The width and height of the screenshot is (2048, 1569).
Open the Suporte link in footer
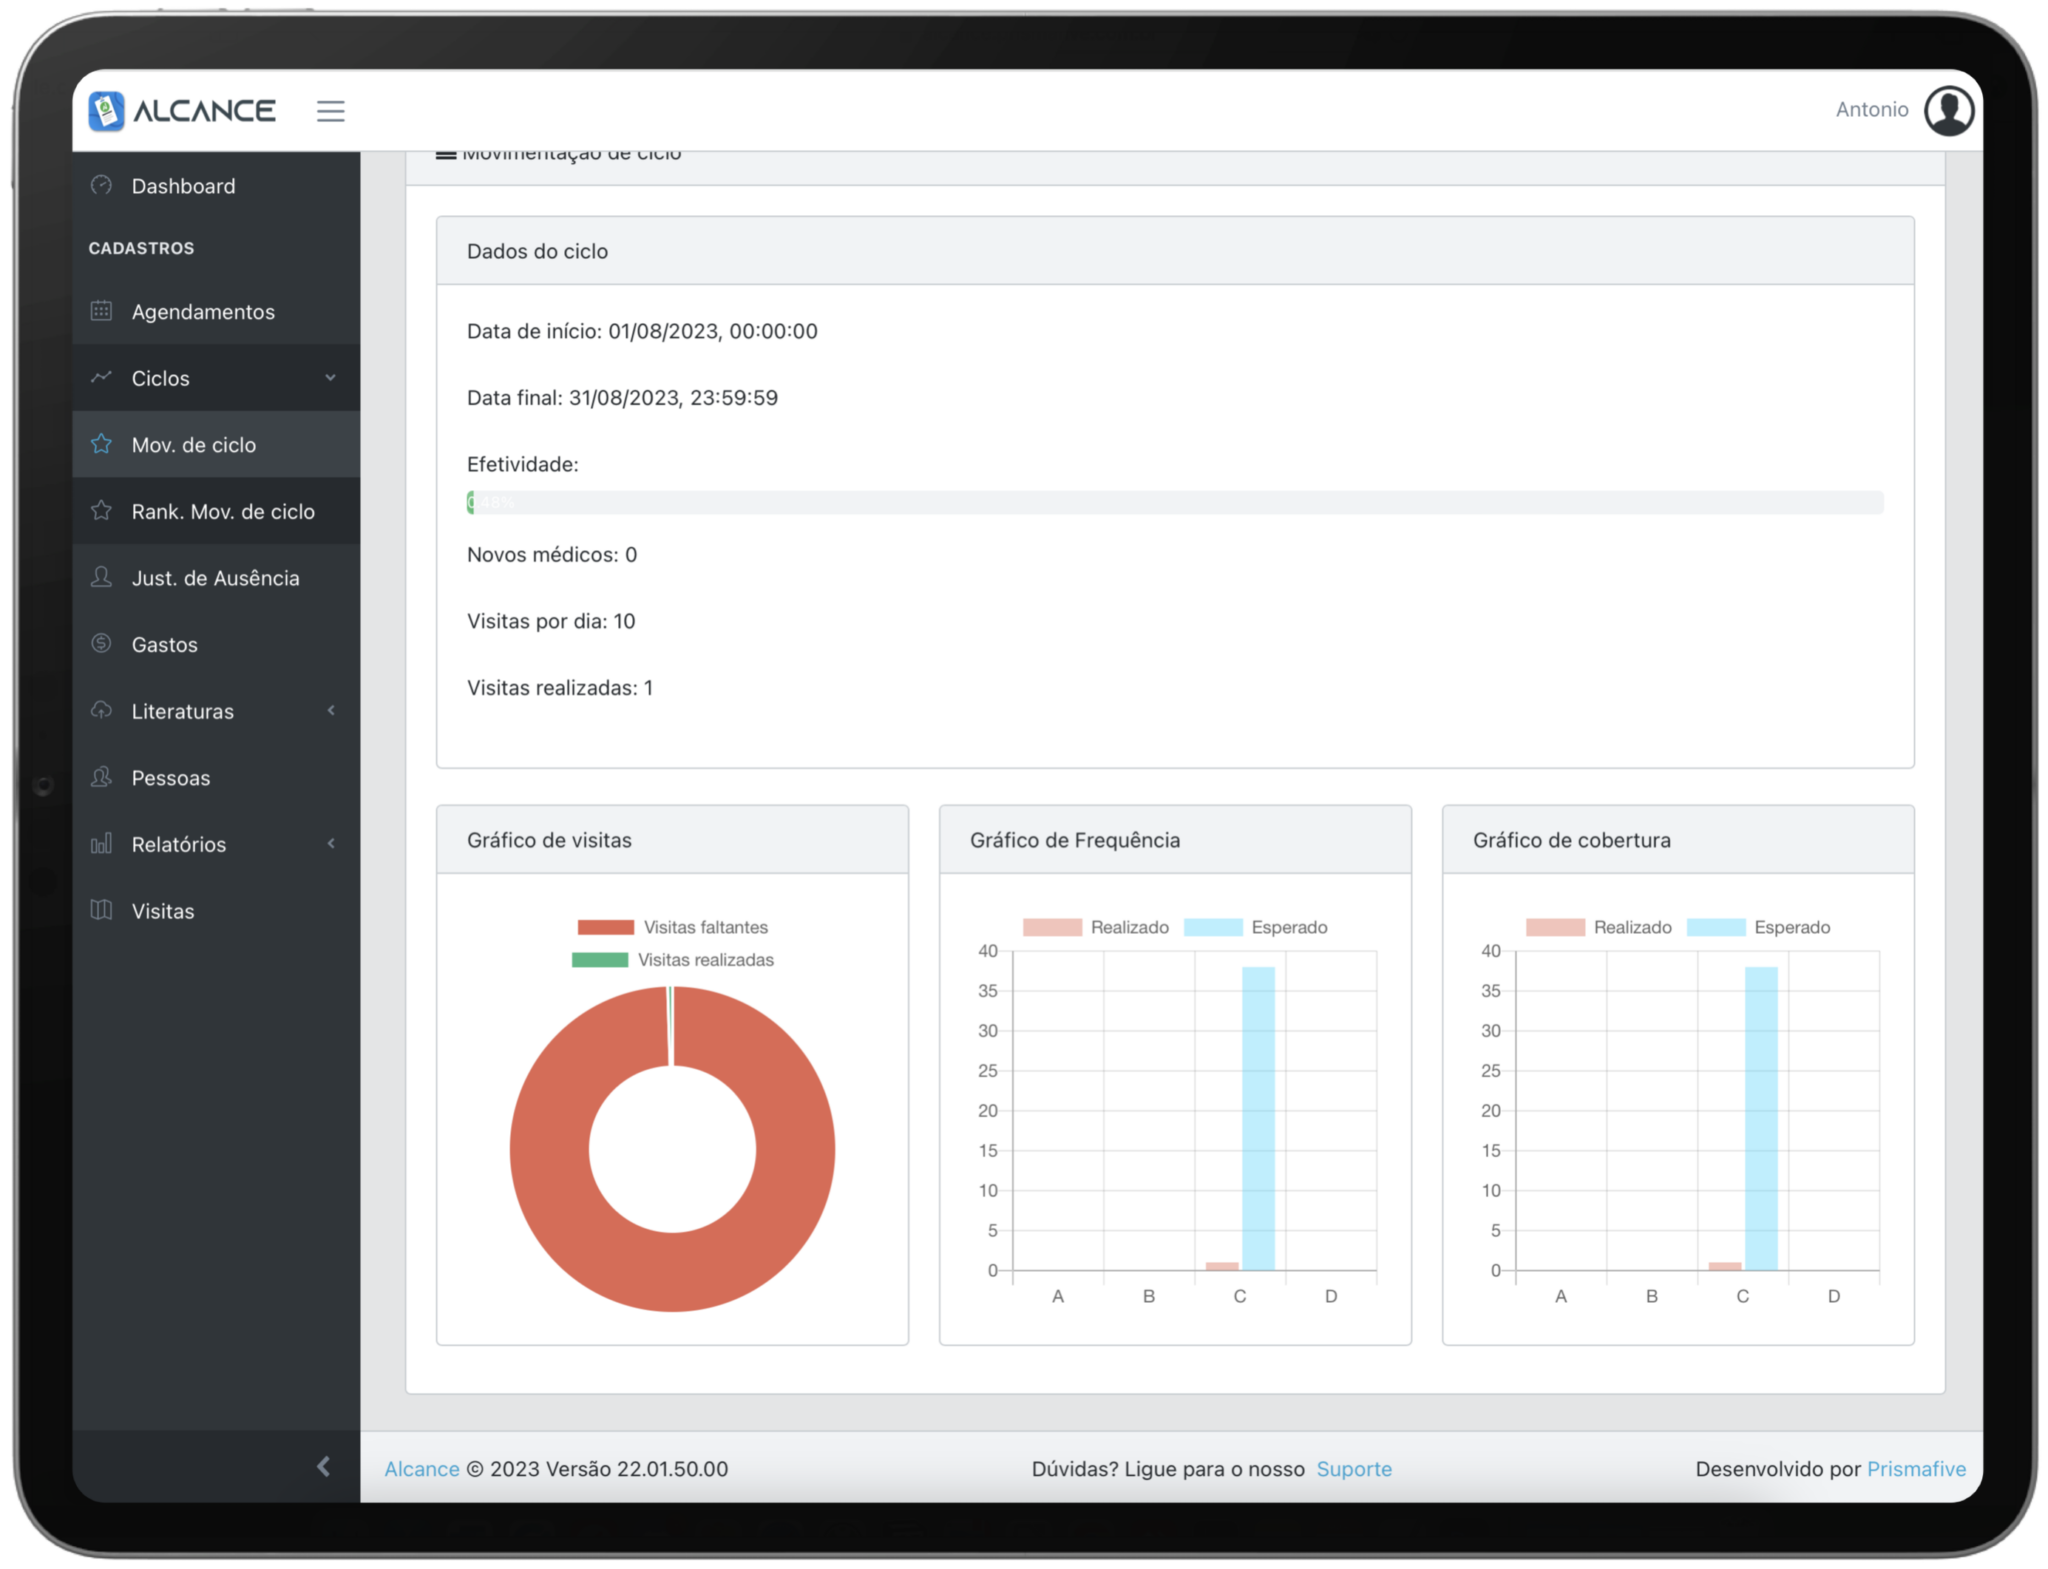tap(1353, 1469)
